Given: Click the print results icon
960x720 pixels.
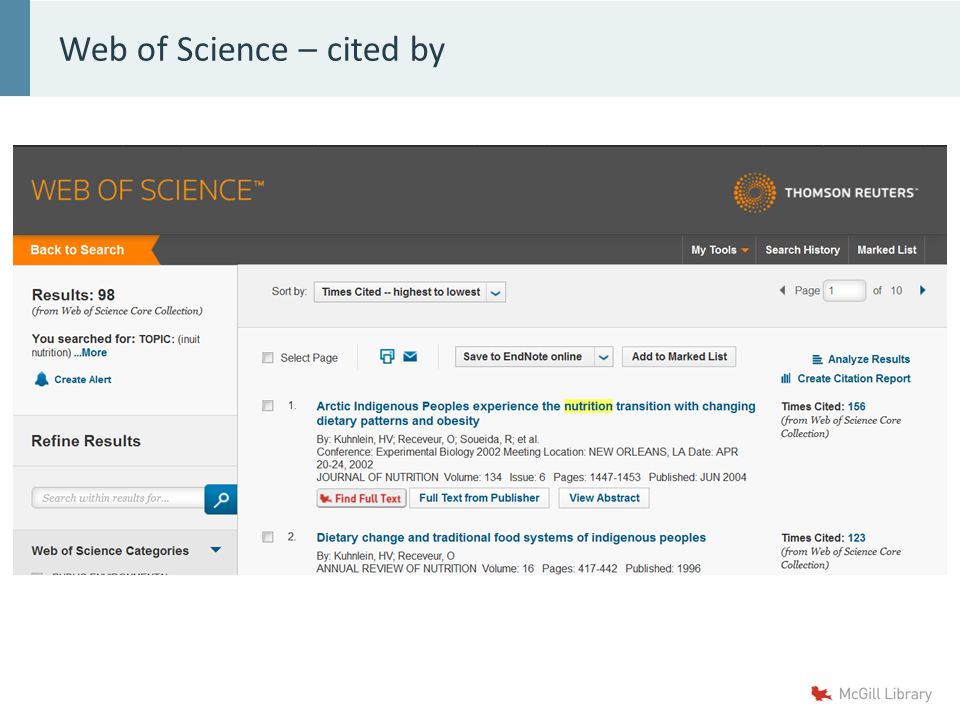Looking at the screenshot, I should click(387, 356).
